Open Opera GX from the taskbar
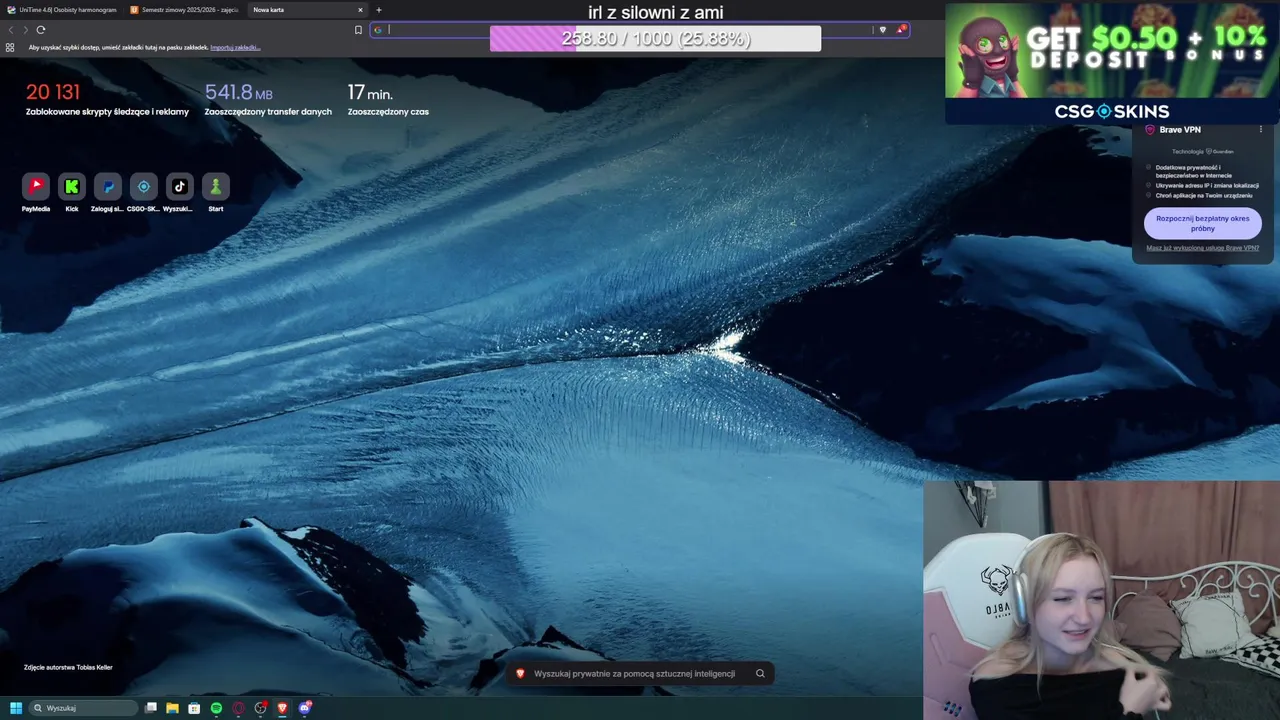 point(239,708)
